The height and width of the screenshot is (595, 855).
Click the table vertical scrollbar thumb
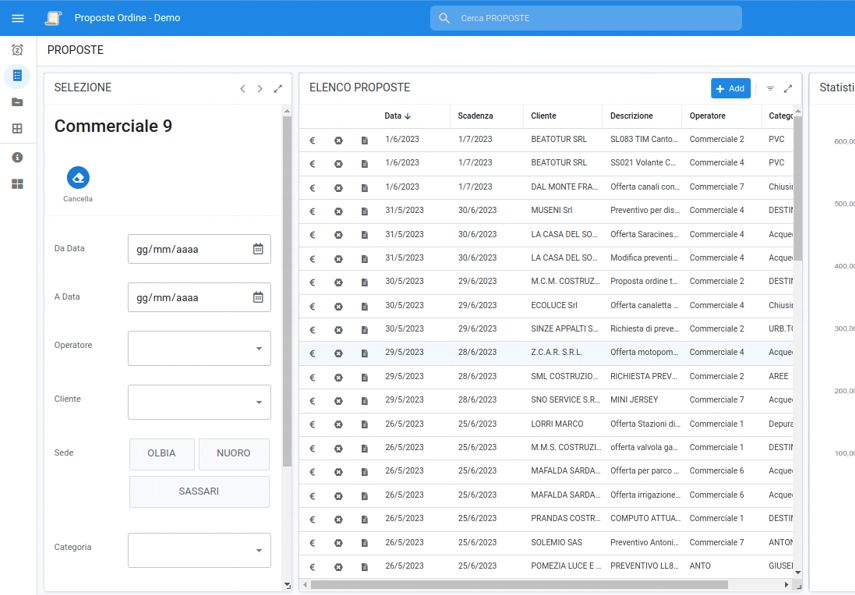pos(797,188)
